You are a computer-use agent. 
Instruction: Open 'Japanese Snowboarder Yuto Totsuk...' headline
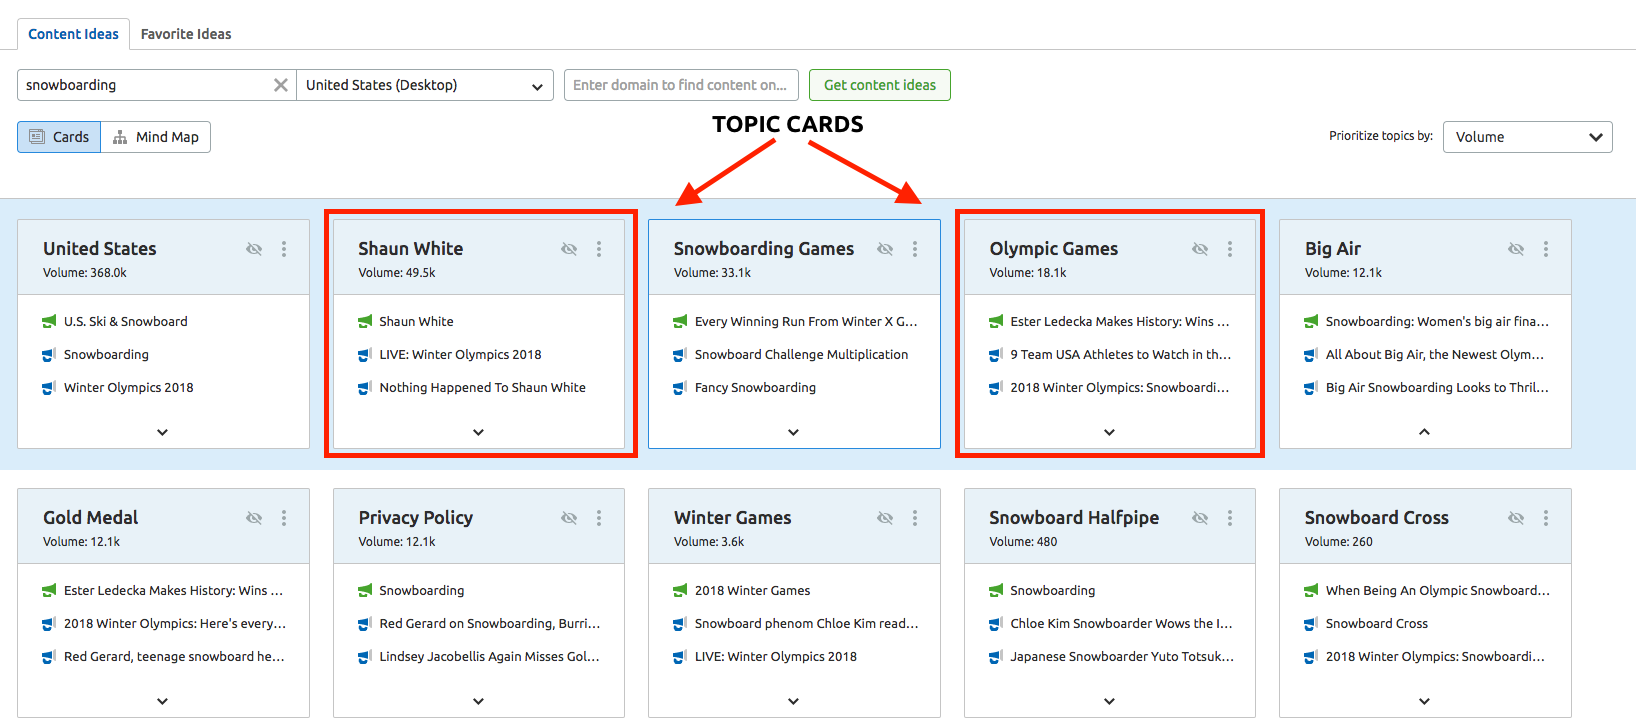[x=1122, y=657]
